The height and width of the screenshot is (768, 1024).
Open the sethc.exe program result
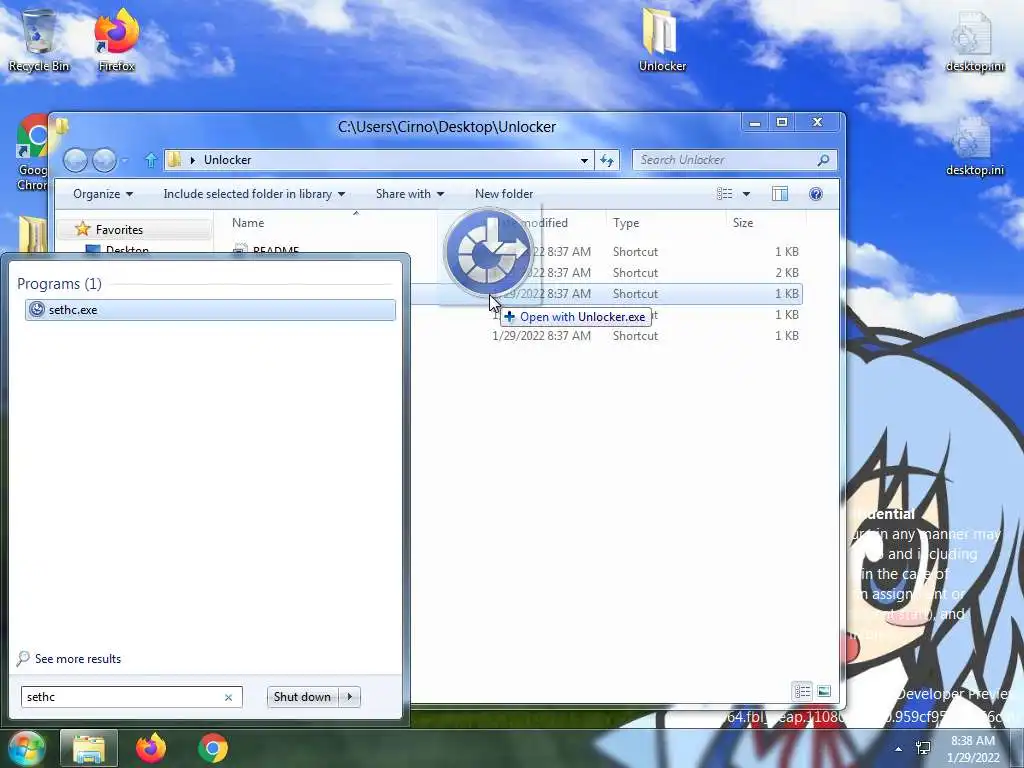210,310
